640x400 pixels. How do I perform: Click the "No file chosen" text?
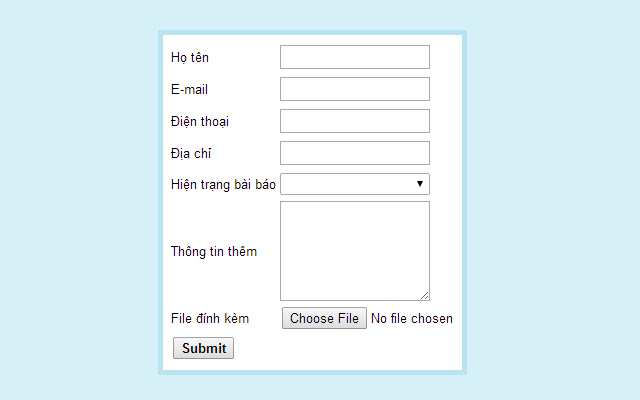411,319
